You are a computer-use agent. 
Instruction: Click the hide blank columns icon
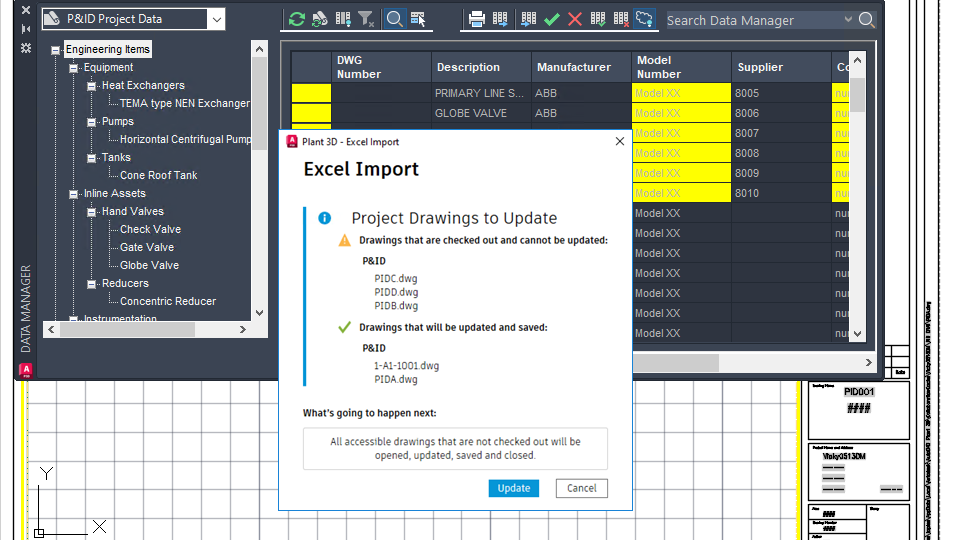[x=343, y=19]
